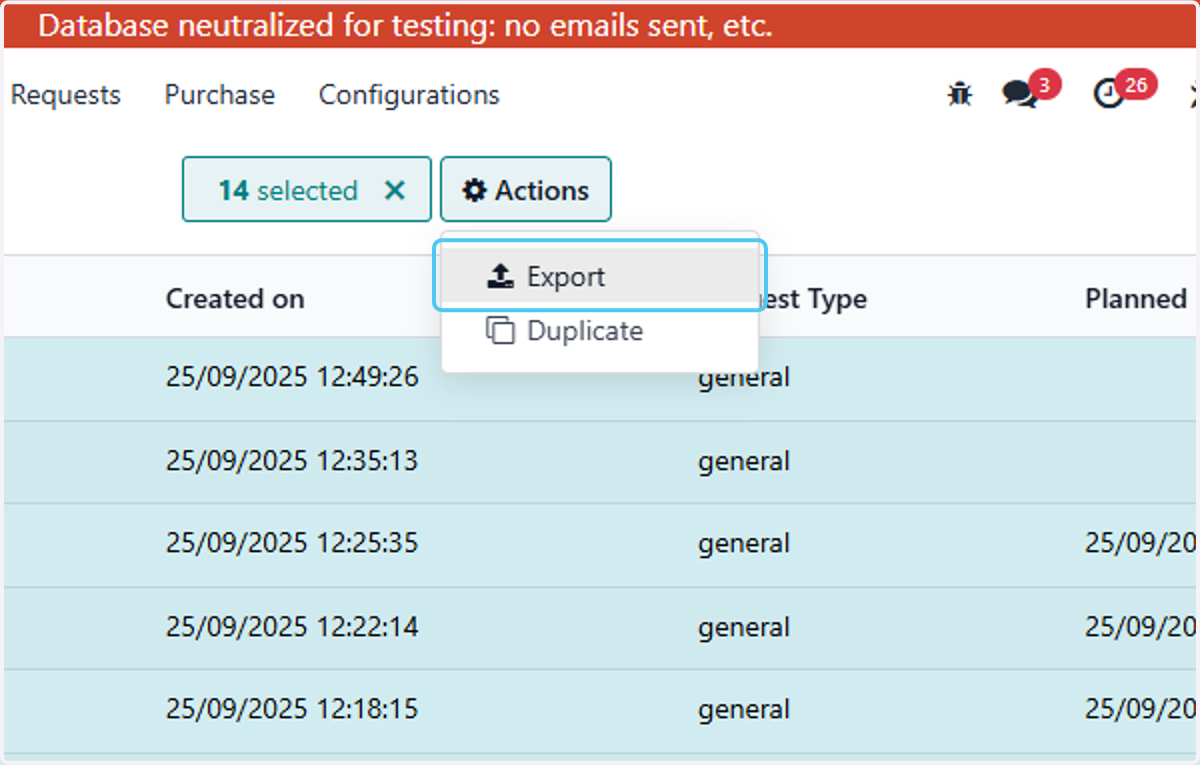This screenshot has height=765, width=1200.
Task: Open the Actions gear dropdown
Action: tap(526, 189)
